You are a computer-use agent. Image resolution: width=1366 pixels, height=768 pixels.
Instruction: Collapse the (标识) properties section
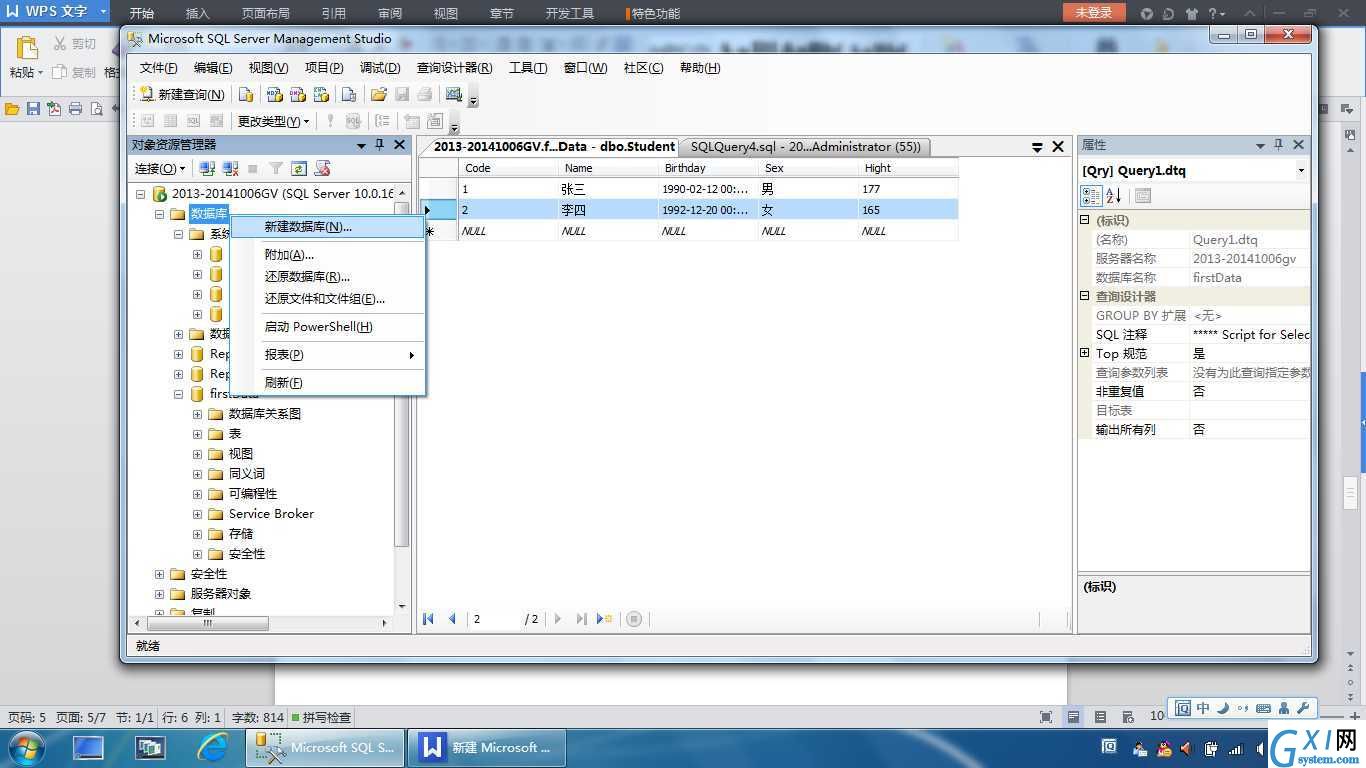(1085, 221)
